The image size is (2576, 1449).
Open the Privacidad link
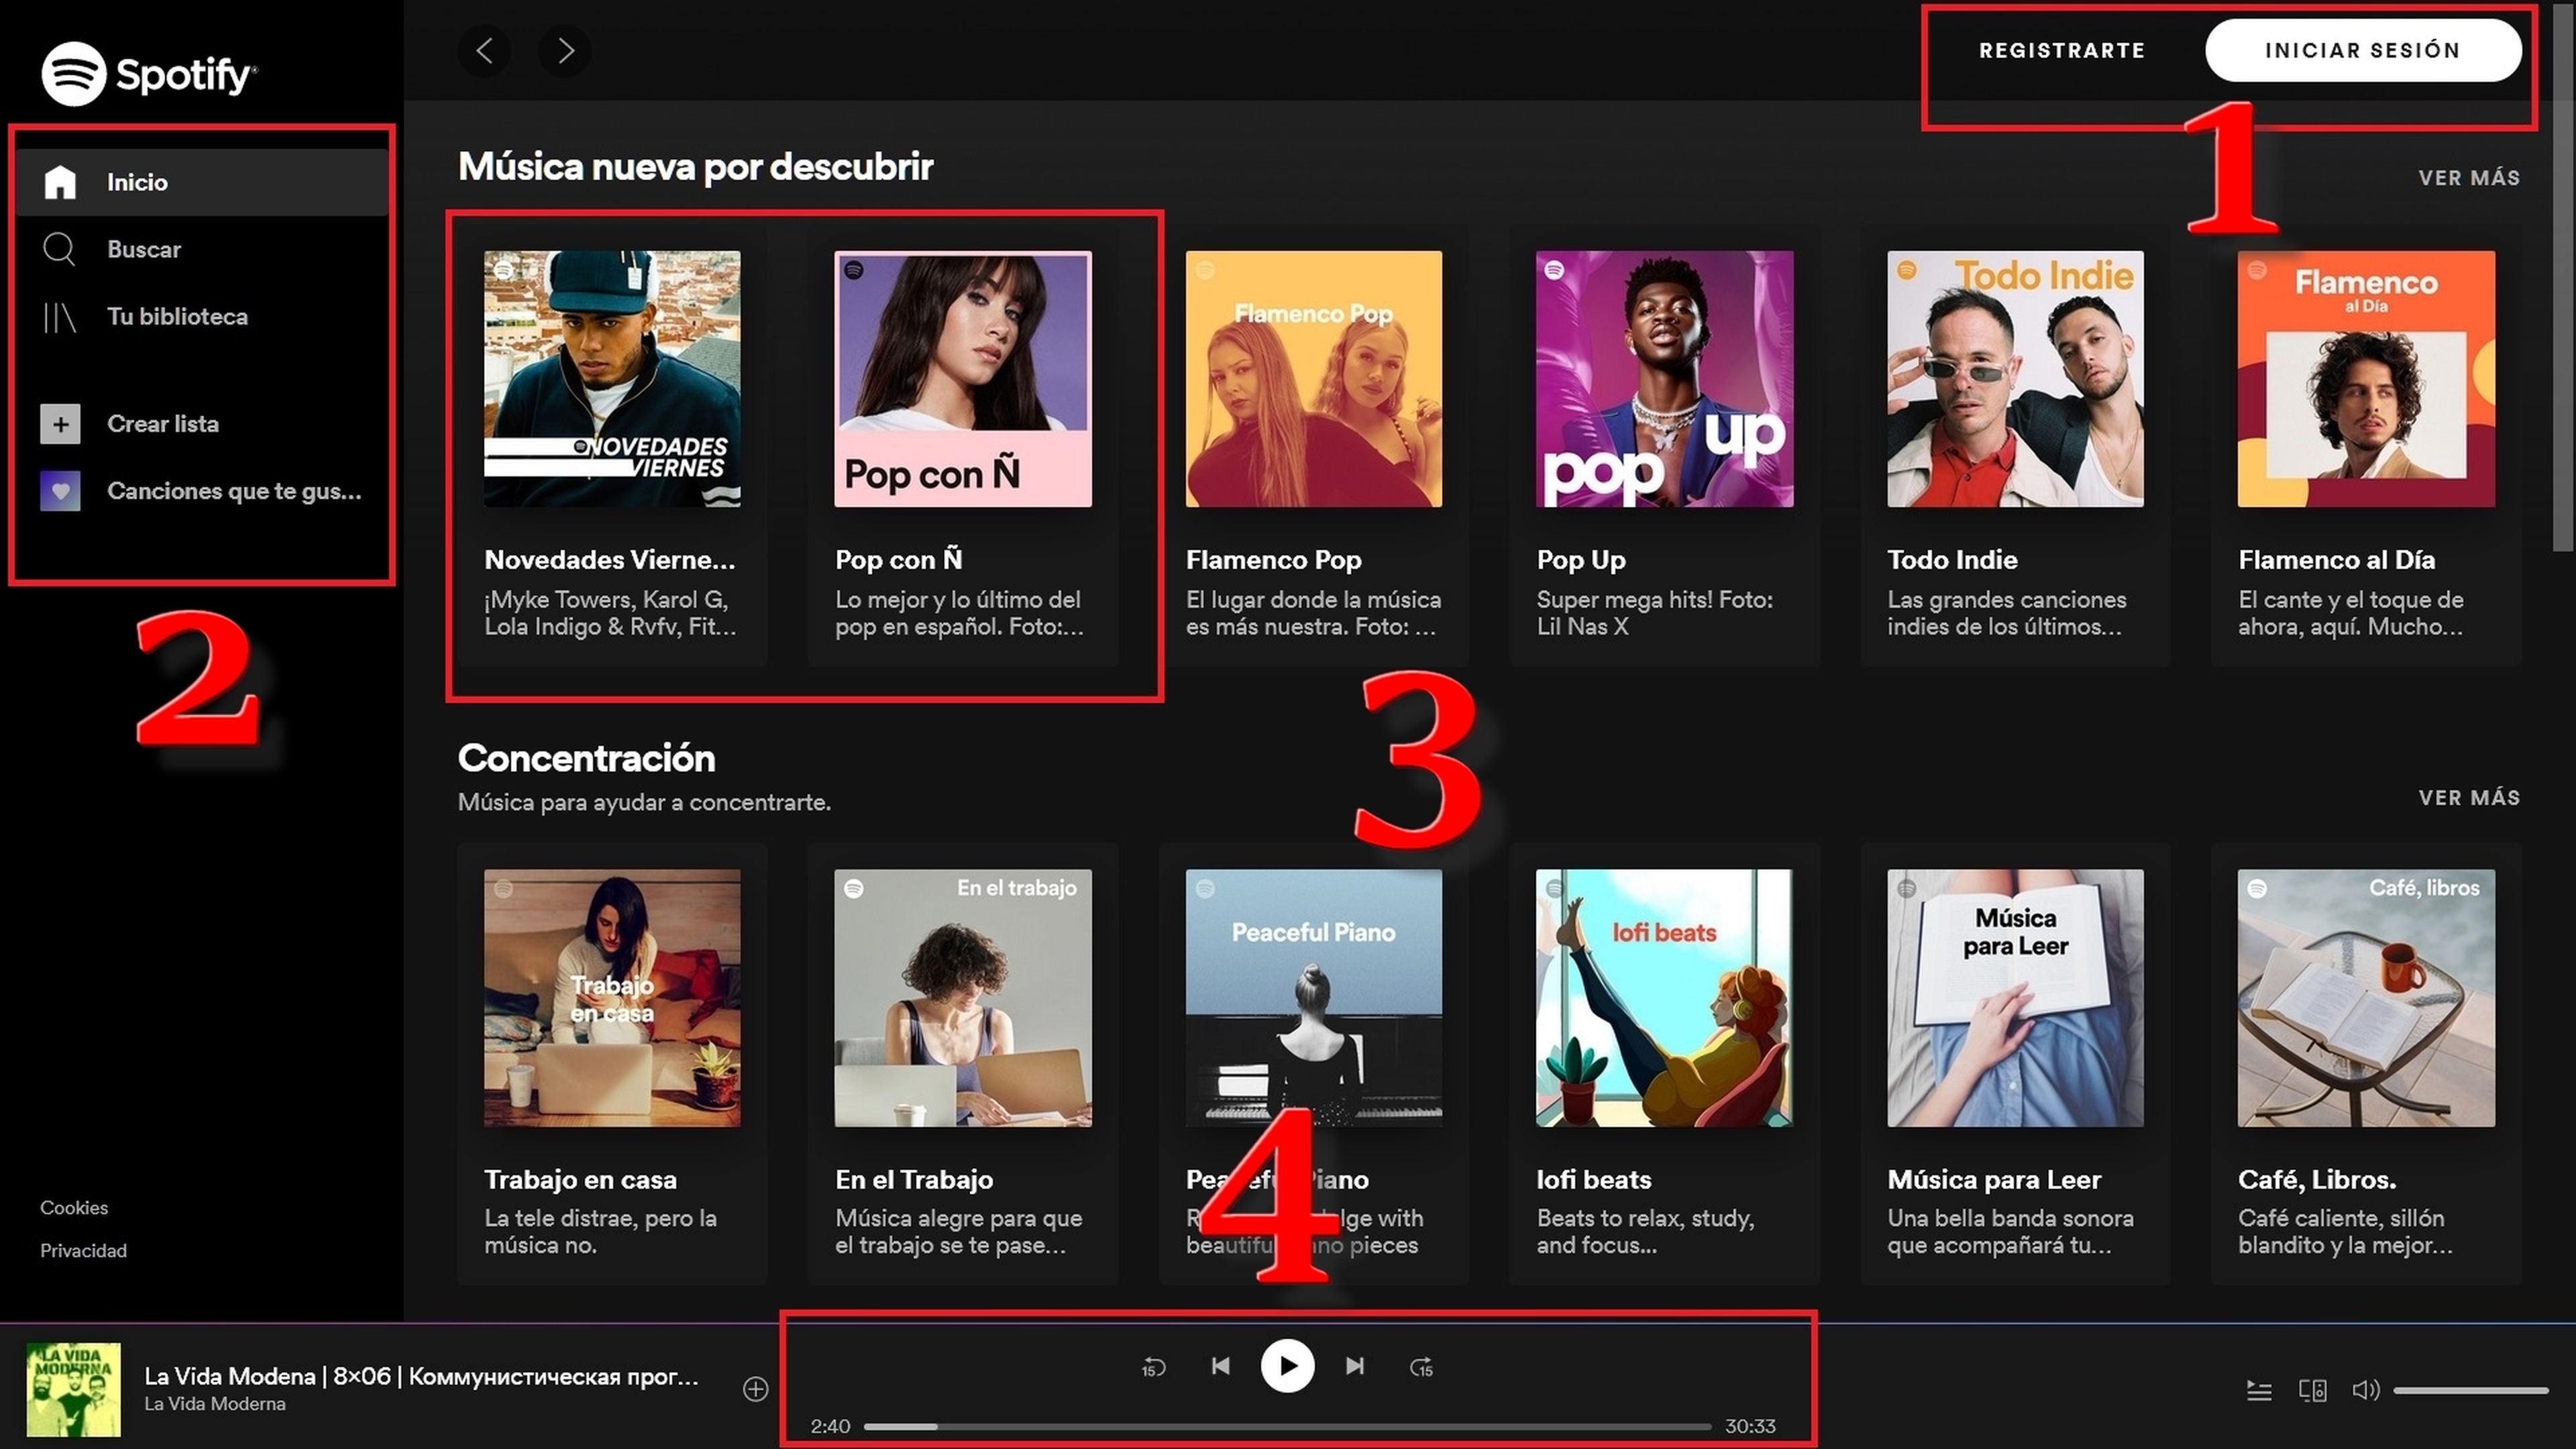[83, 1250]
